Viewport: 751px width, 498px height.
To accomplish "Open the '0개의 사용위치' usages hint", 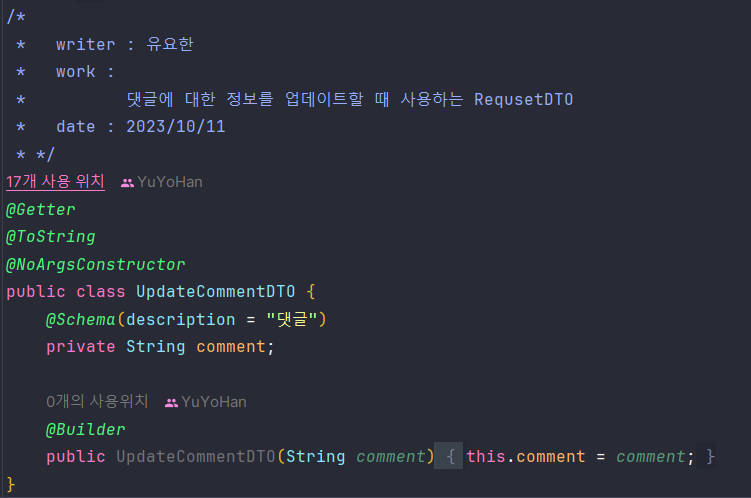I will click(97, 401).
